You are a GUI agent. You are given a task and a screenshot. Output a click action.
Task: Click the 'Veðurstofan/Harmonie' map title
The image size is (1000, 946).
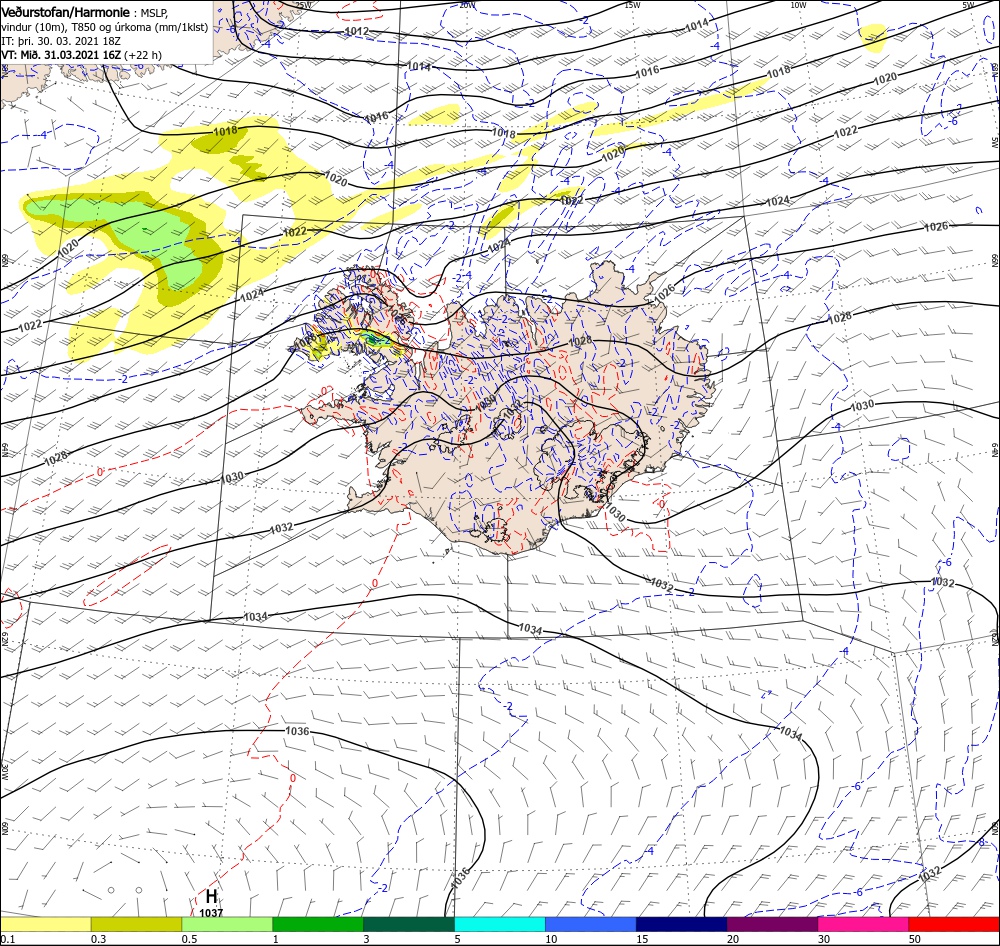pos(65,12)
